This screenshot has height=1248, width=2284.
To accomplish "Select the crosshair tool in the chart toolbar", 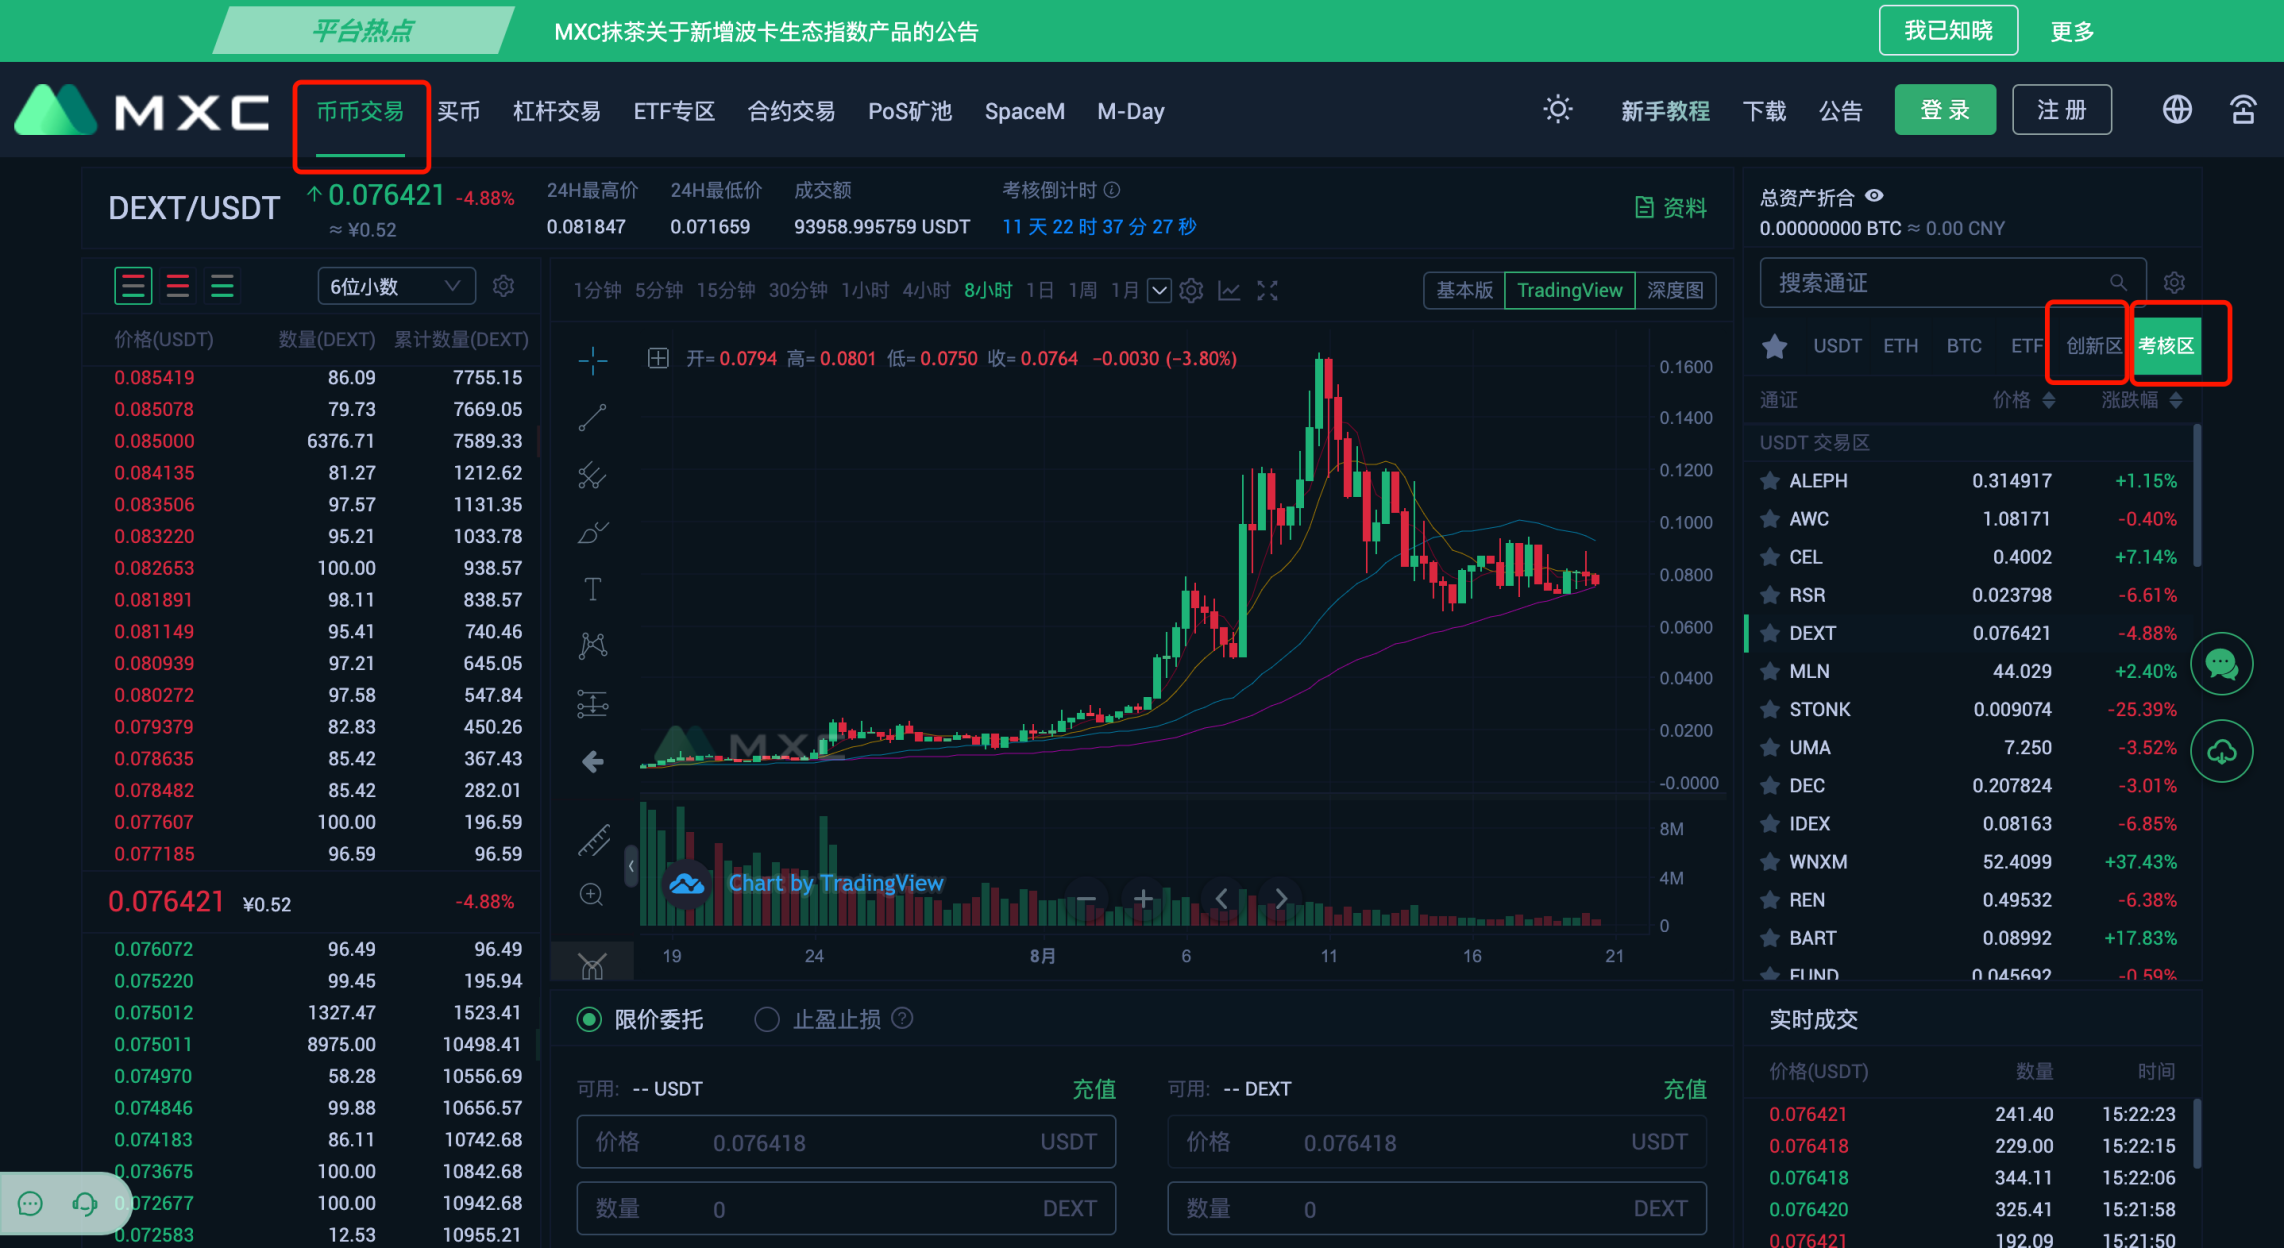I will [x=592, y=360].
